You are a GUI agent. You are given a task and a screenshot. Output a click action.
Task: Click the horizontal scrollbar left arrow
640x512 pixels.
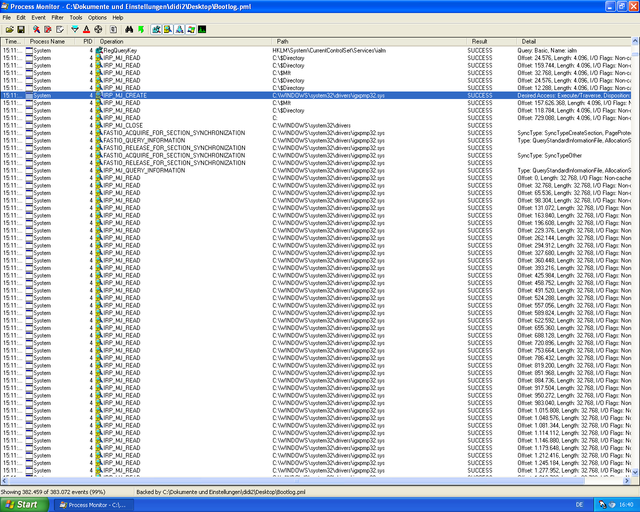pyautogui.click(x=4, y=481)
